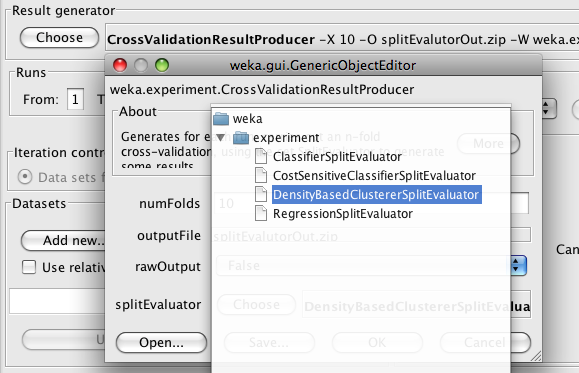Screen dimensions: 579x373
Task: Click the RegressionSplitEvaluator file icon
Action: [261, 213]
